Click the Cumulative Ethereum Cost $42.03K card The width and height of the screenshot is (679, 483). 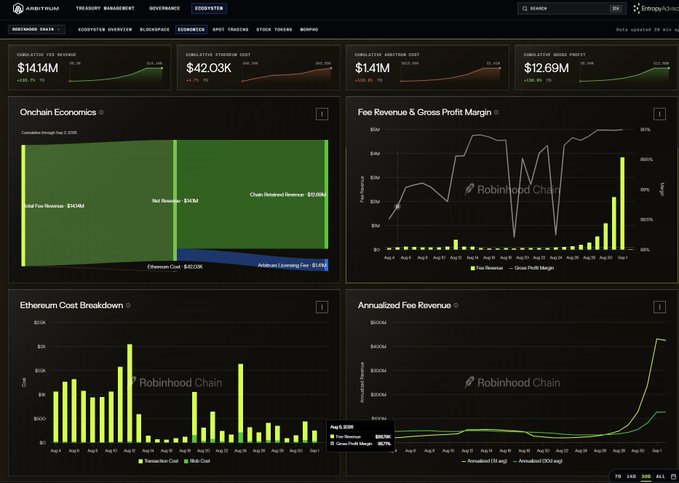click(x=259, y=68)
